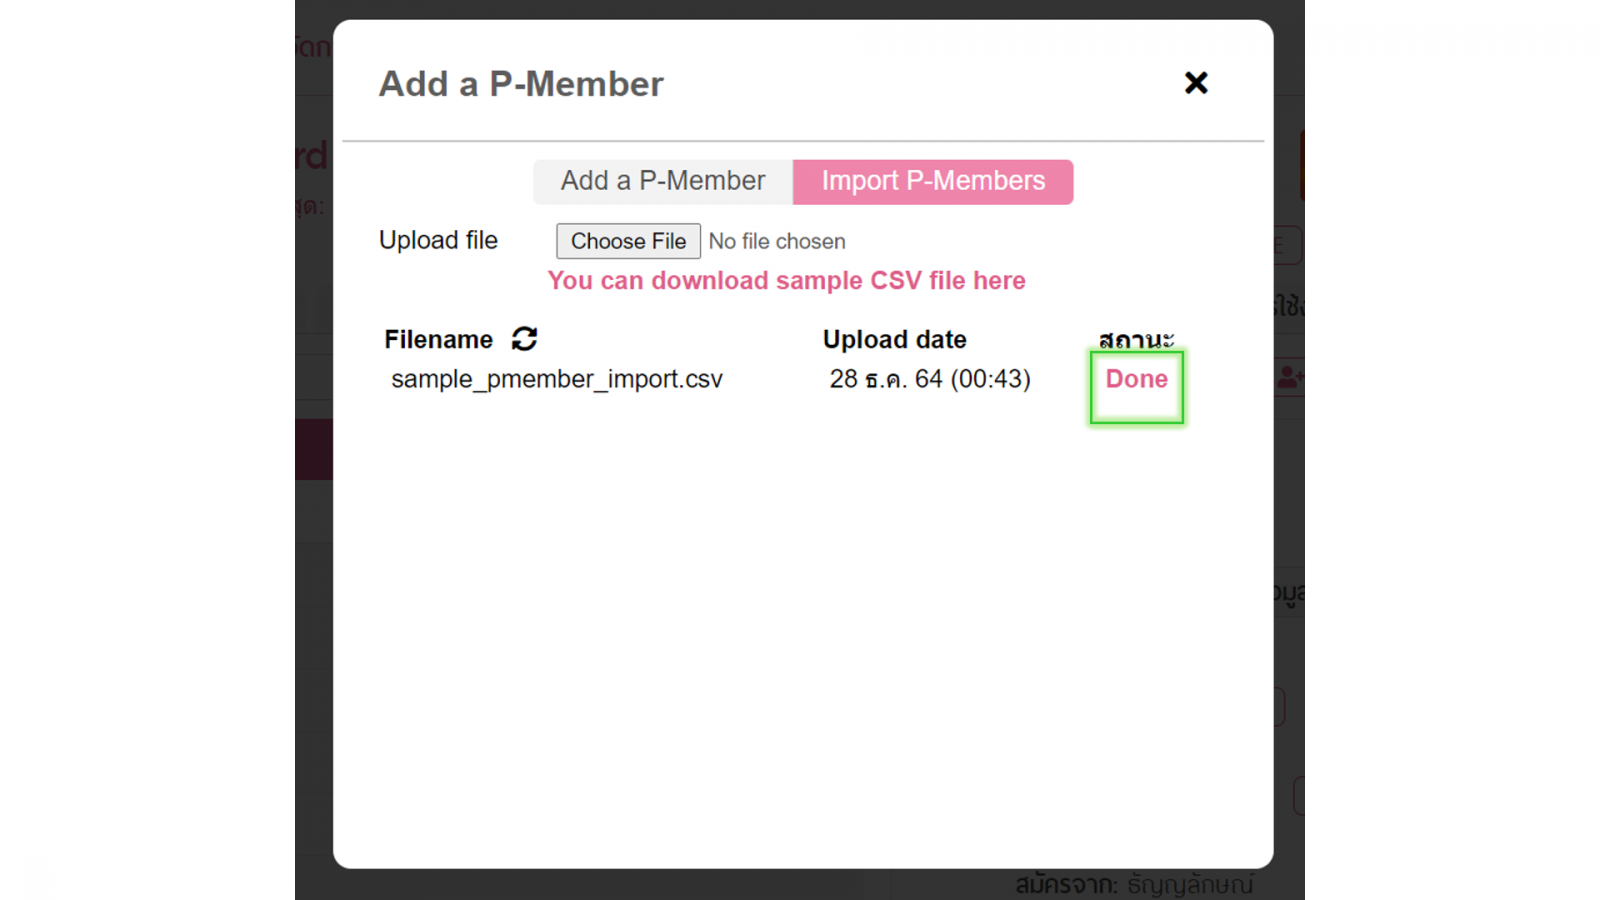This screenshot has width=1600, height=900.
Task: Open the Choose File browser
Action: [628, 241]
